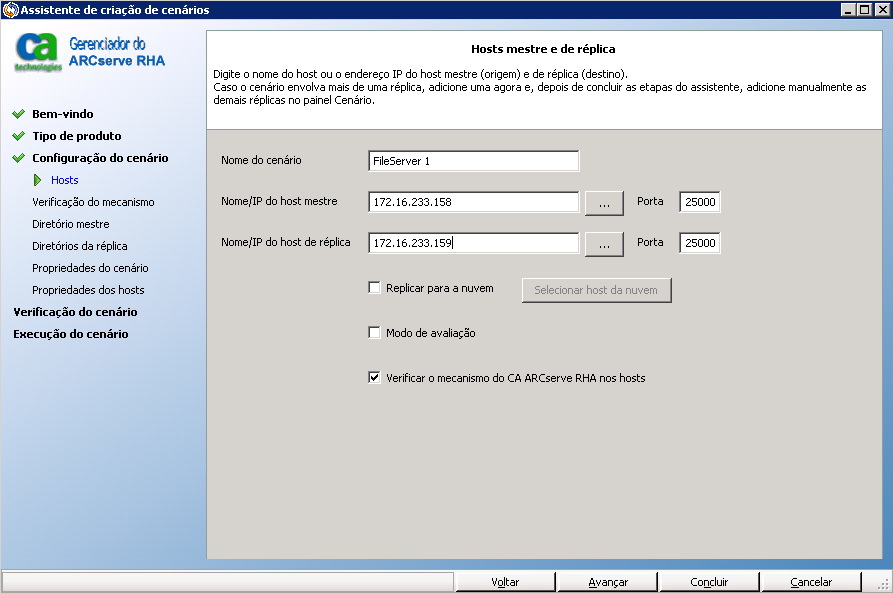Click the wizard icon in the title bar

click(10, 10)
